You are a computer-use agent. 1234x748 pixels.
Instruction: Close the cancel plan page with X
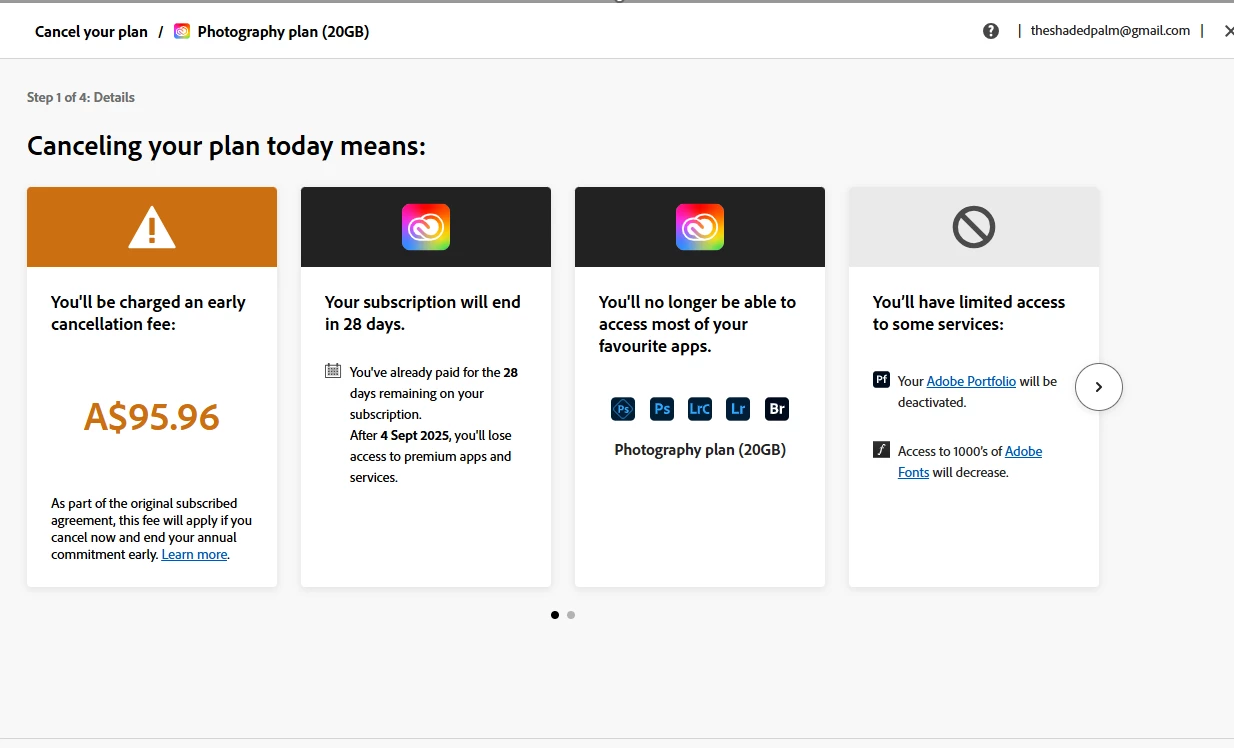pos(1229,31)
